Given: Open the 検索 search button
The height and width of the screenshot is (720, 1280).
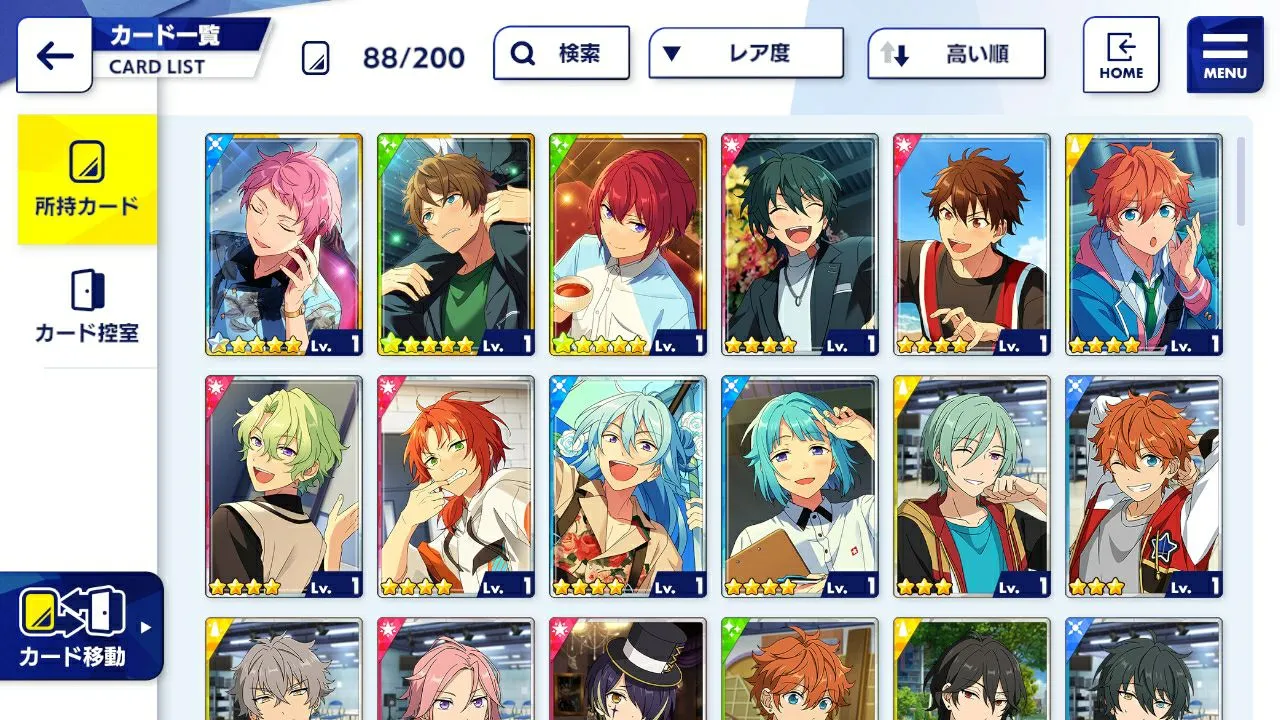Looking at the screenshot, I should [x=561, y=53].
